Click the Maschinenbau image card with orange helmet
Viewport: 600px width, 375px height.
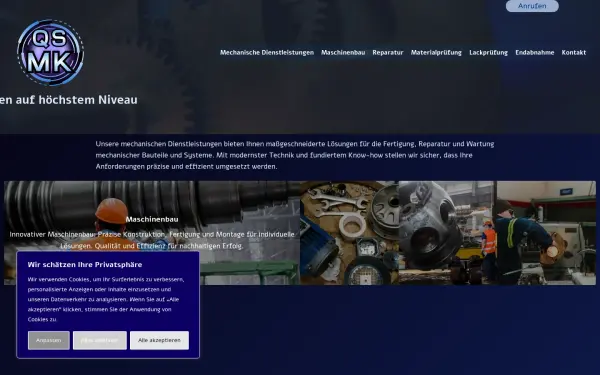pyautogui.click(x=152, y=233)
